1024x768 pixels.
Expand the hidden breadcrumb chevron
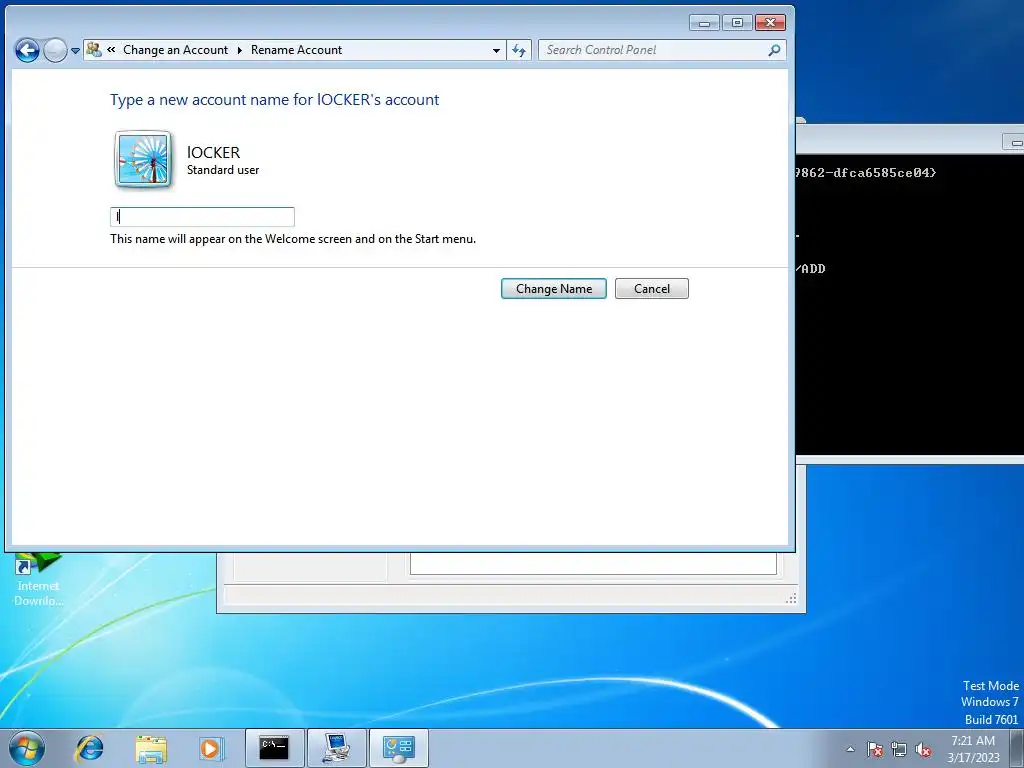(x=111, y=50)
